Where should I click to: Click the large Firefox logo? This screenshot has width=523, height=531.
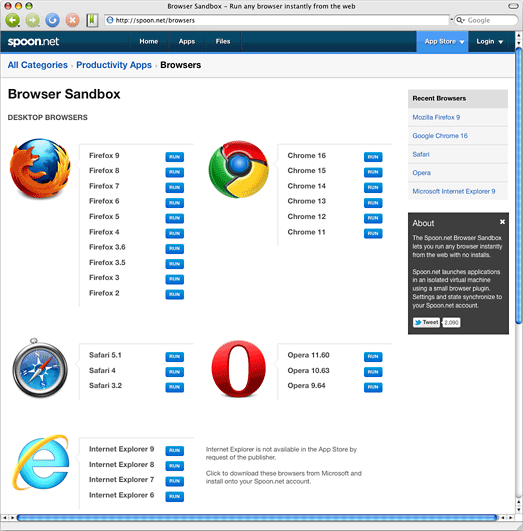pos(40,168)
